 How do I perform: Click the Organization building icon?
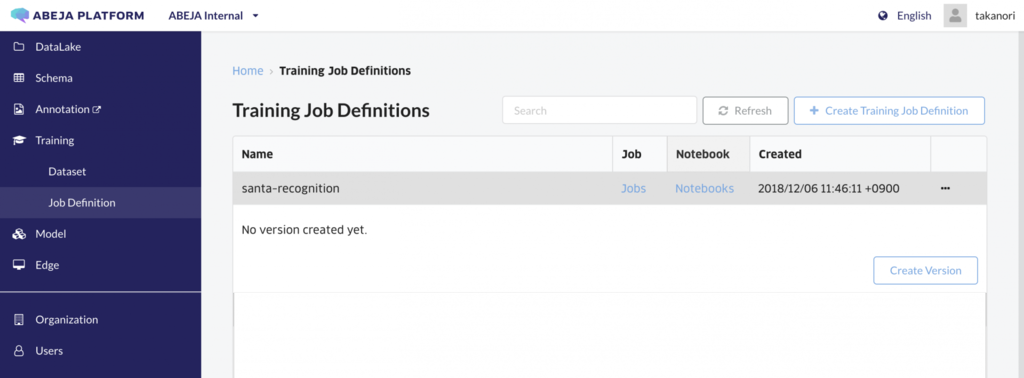click(x=19, y=320)
